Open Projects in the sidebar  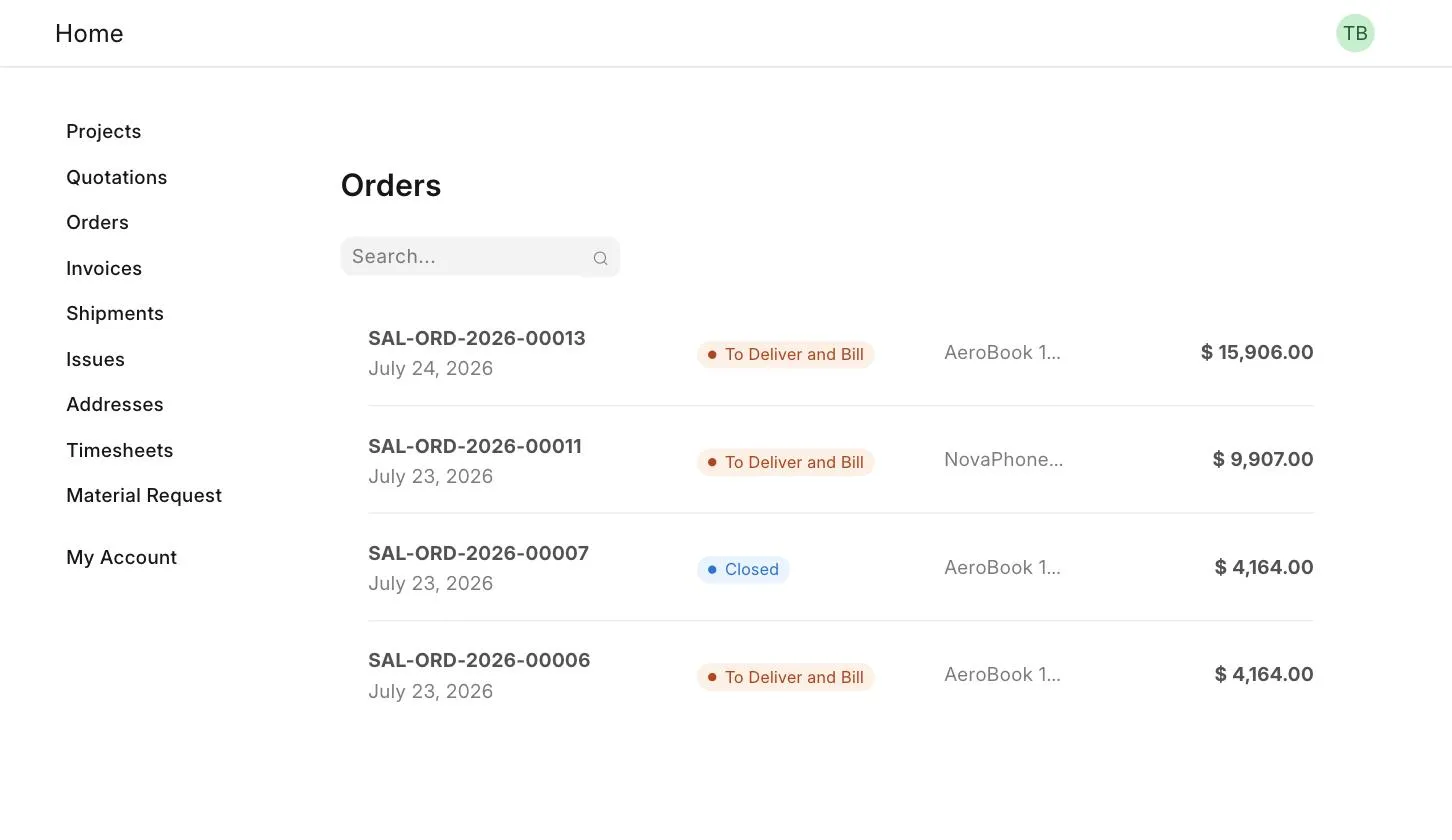[x=104, y=132]
